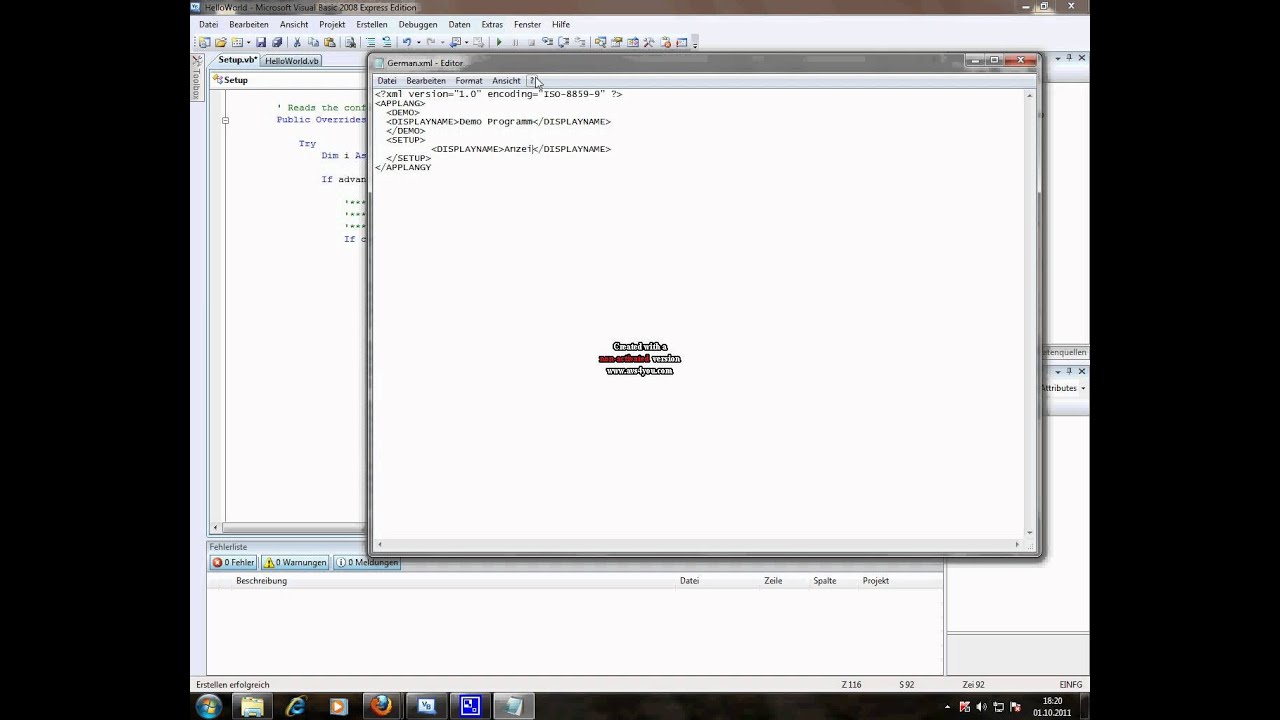Click the Step Into debug icon
The image size is (1280, 720).
point(548,42)
